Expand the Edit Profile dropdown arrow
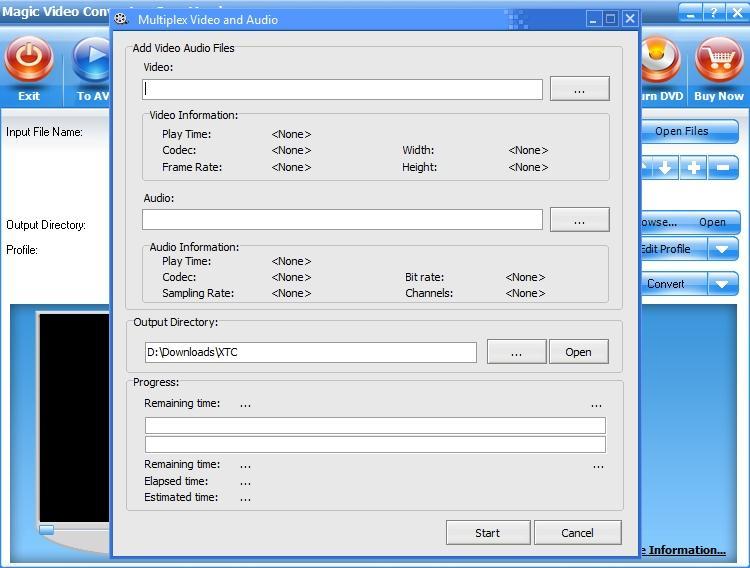Image resolution: width=750 pixels, height=568 pixels. tap(722, 249)
